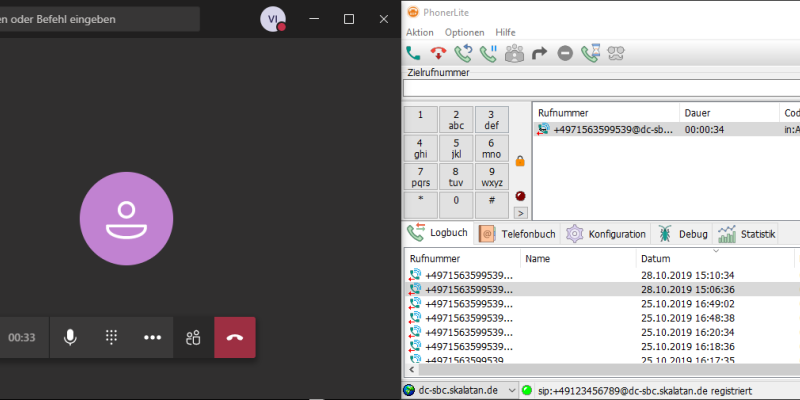Expand the keypad with the > button
This screenshot has height=400, width=800.
[x=520, y=212]
